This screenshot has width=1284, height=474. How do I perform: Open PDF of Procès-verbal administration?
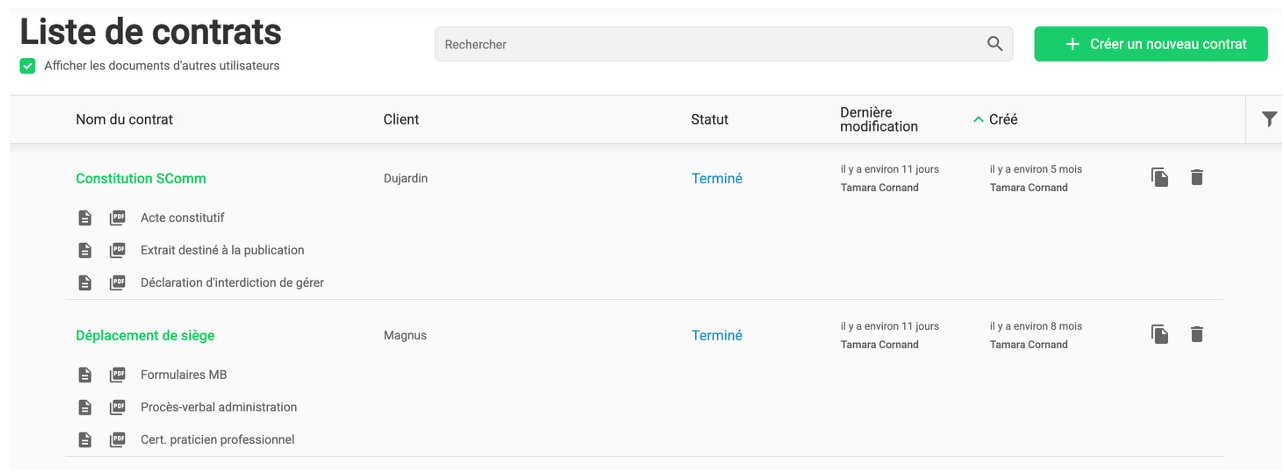pyautogui.click(x=118, y=407)
